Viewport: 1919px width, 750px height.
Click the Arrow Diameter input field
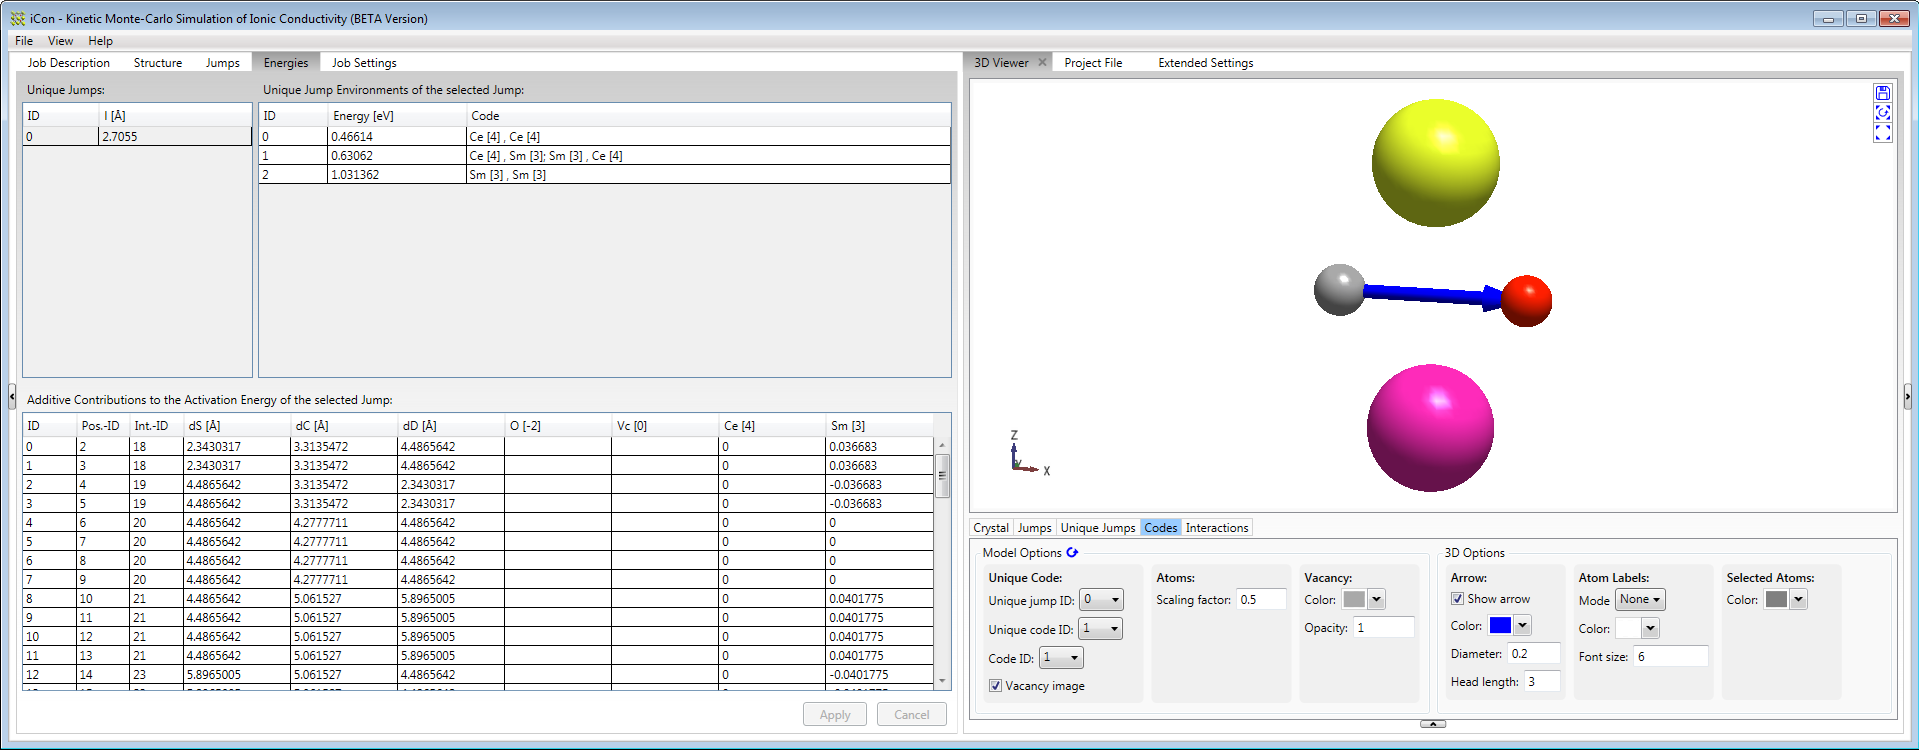[x=1534, y=654]
